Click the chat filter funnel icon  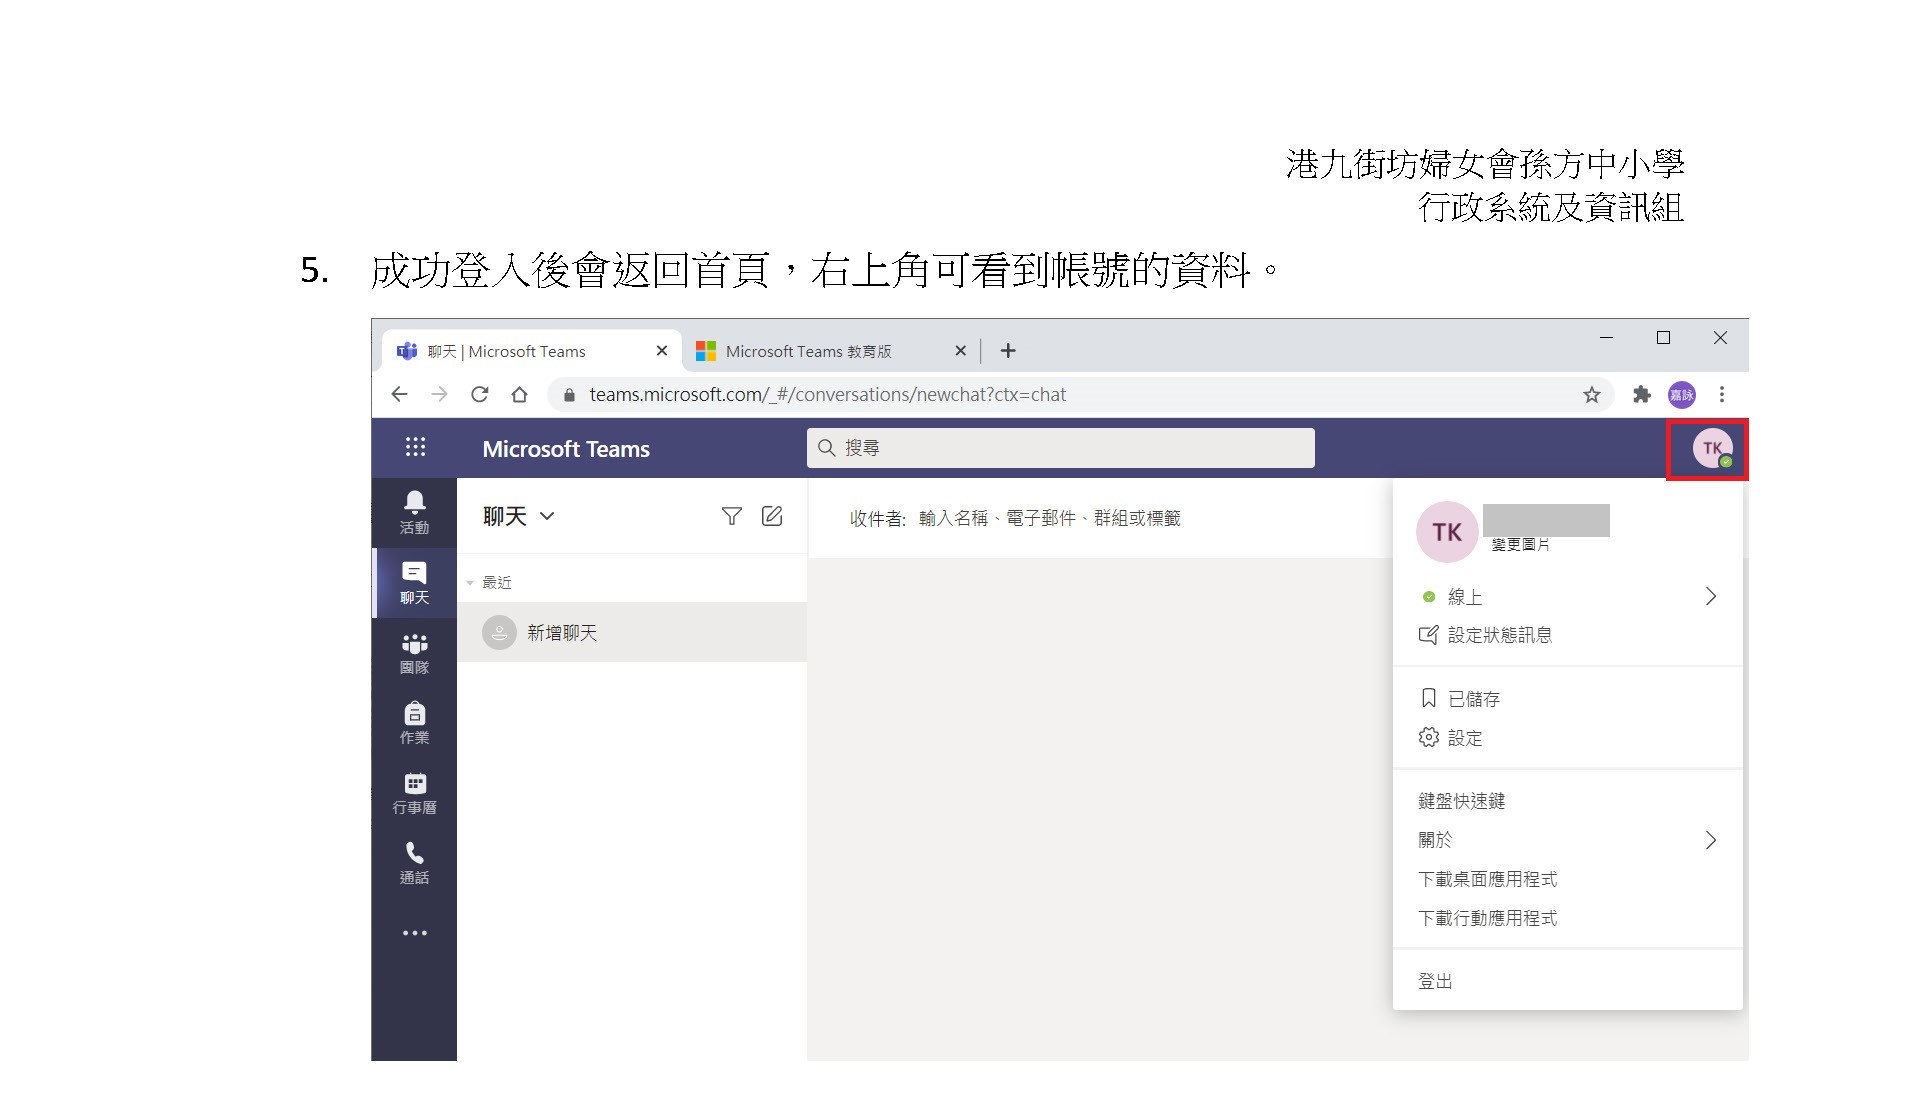[x=731, y=516]
